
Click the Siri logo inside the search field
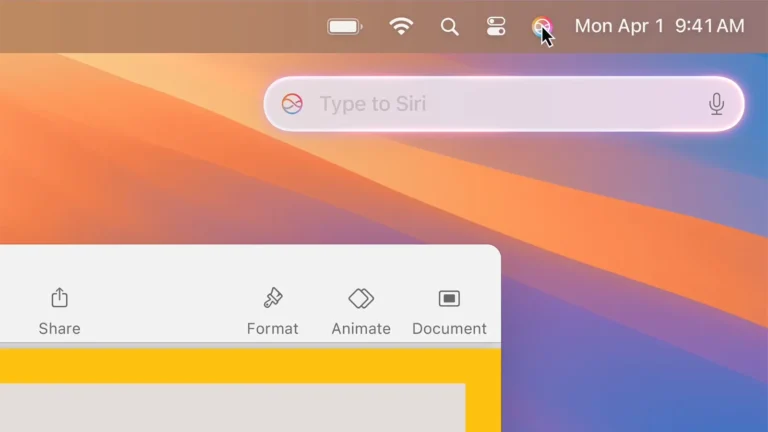[292, 104]
